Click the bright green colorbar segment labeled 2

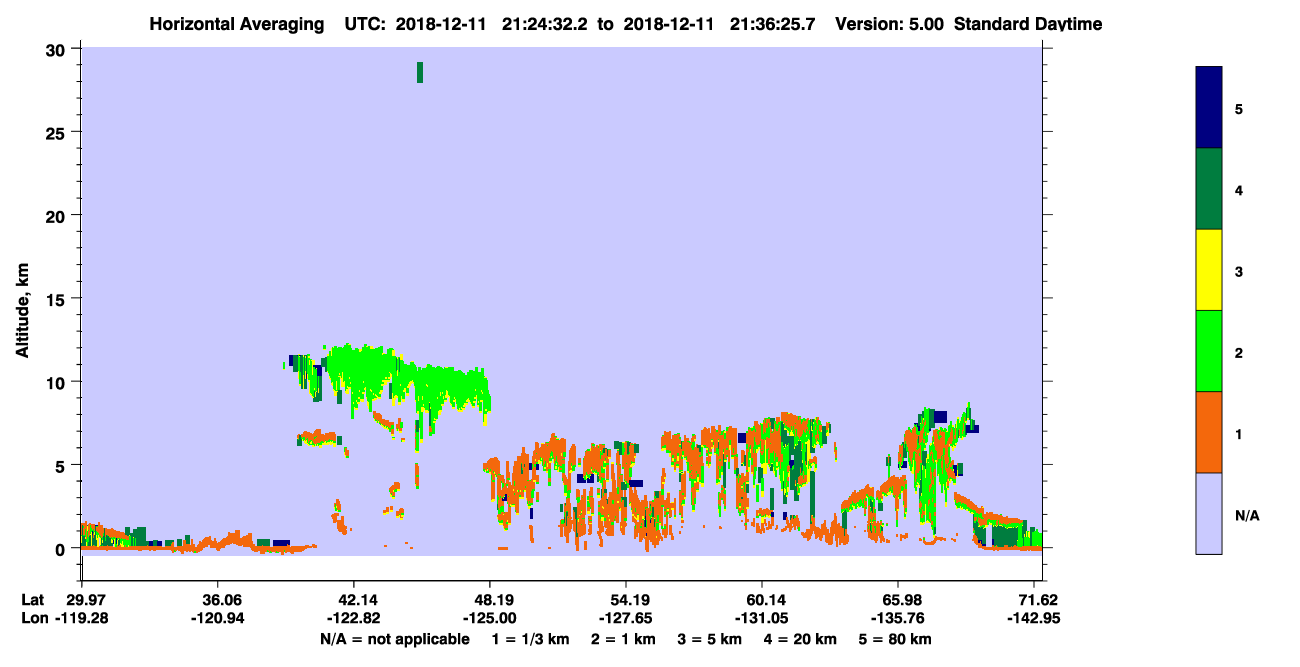1209,351
